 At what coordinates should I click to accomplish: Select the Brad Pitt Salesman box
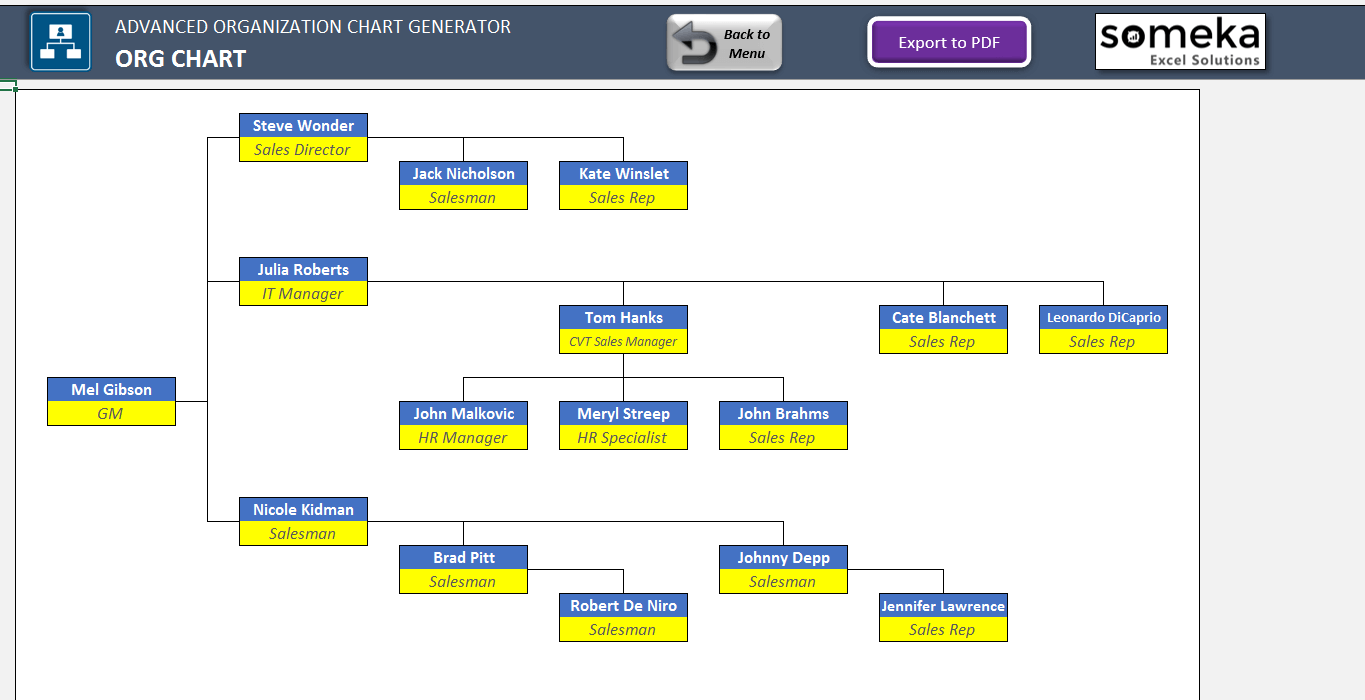tap(463, 569)
